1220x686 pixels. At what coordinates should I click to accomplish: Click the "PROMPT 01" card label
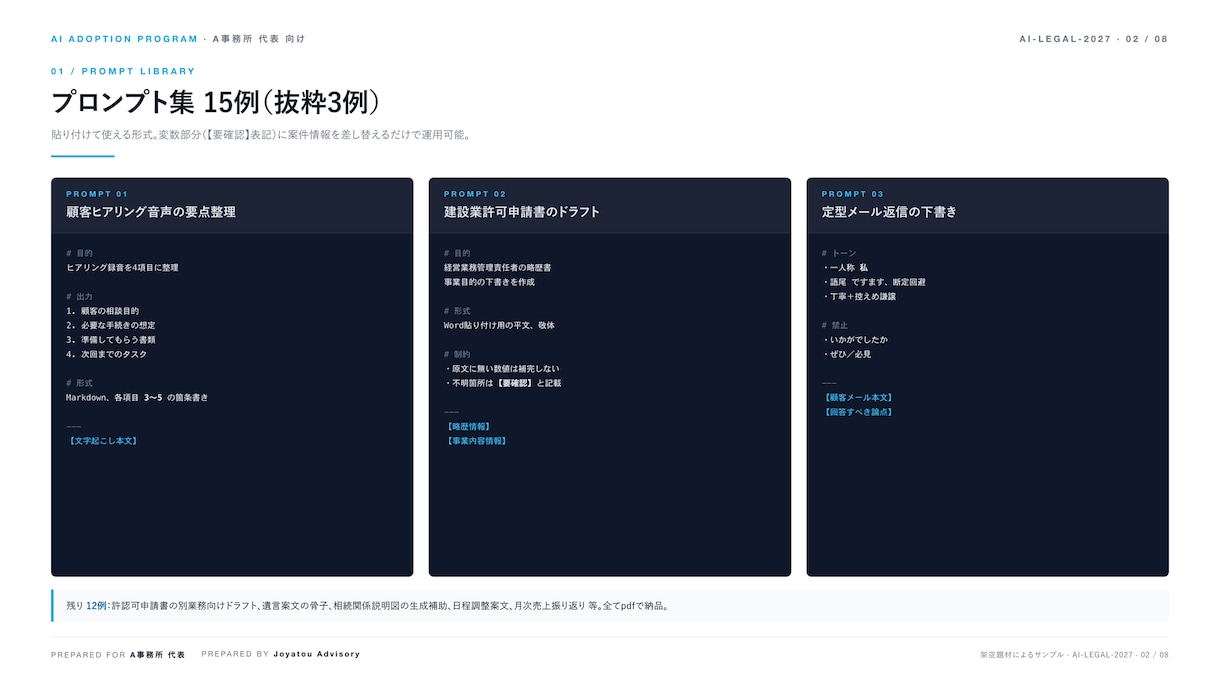pos(97,194)
